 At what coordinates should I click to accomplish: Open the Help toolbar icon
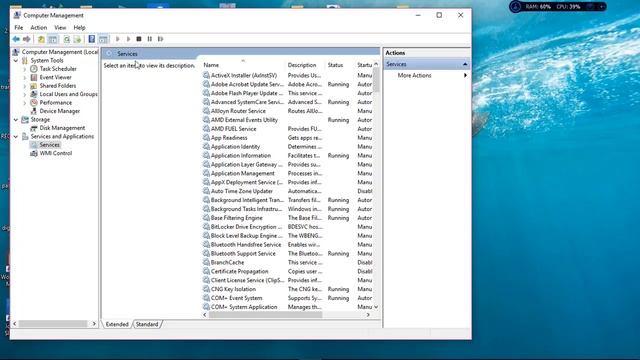(x=91, y=39)
